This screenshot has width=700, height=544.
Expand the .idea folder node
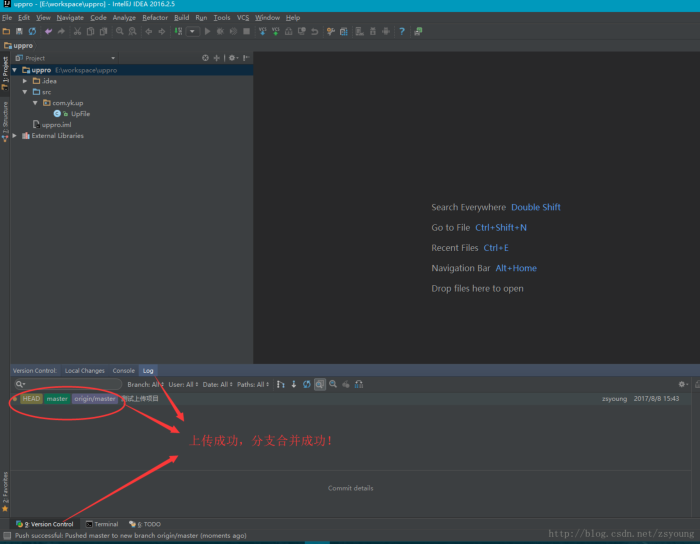[x=26, y=81]
